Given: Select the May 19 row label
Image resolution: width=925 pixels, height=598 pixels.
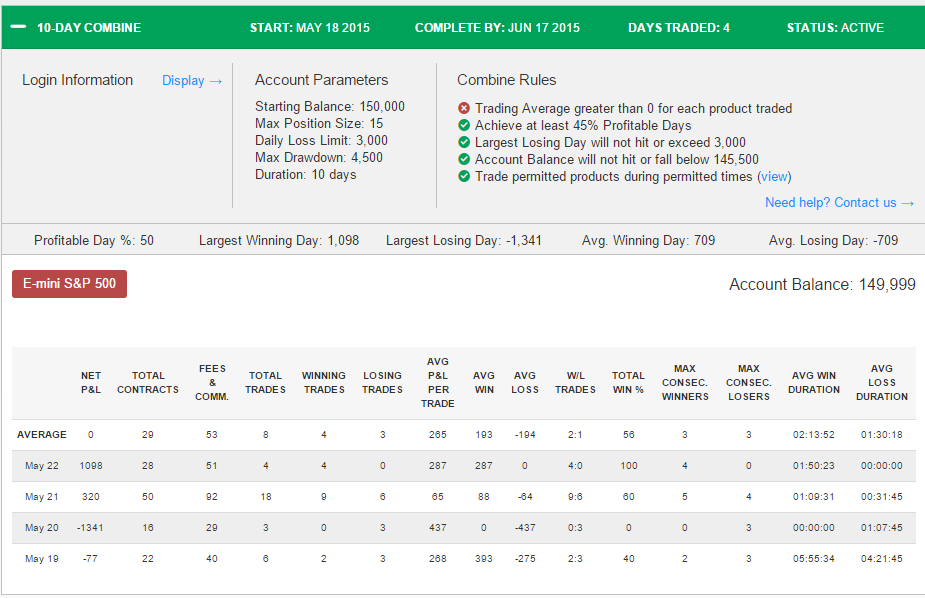Looking at the screenshot, I should point(42,558).
